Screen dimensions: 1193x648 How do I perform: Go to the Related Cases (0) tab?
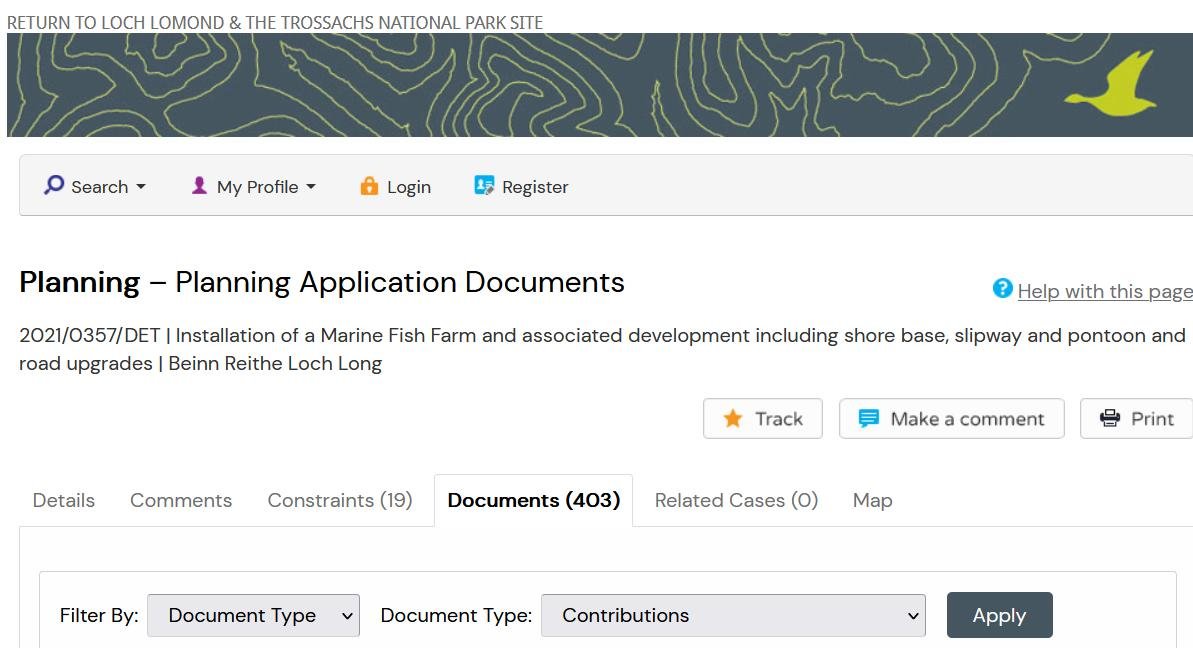pyautogui.click(x=736, y=501)
